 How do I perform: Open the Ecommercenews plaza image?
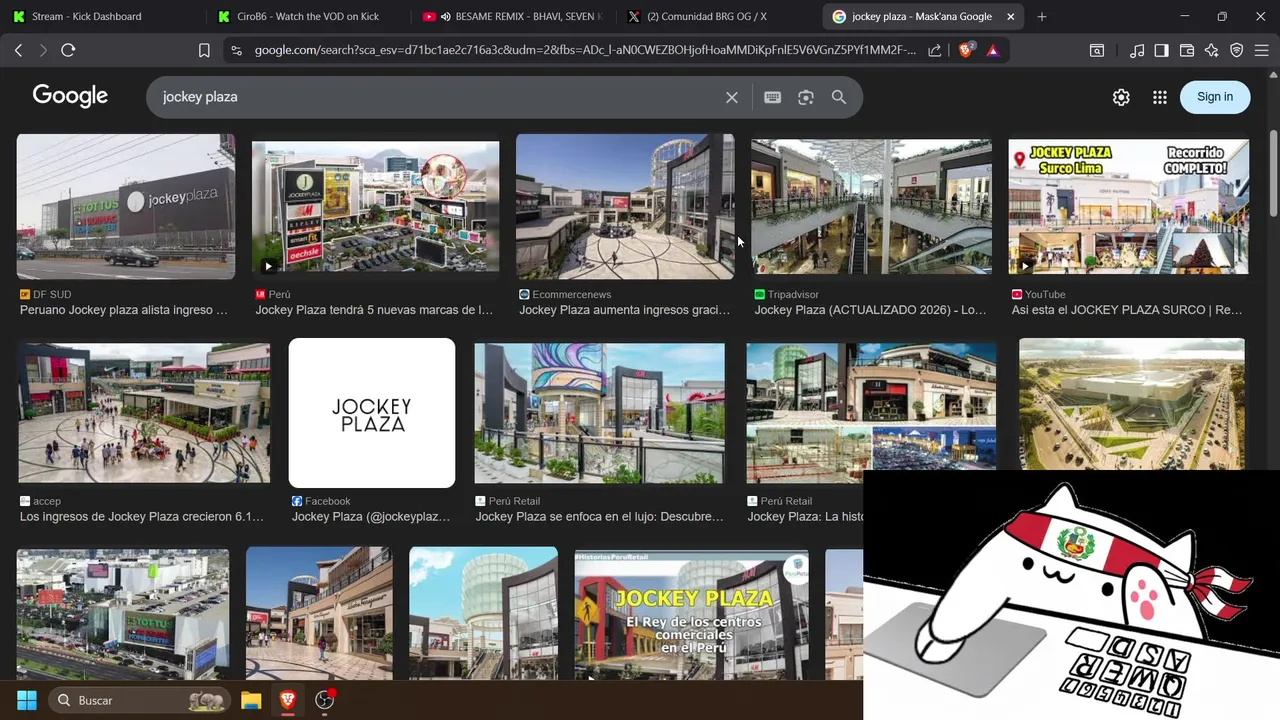625,207
